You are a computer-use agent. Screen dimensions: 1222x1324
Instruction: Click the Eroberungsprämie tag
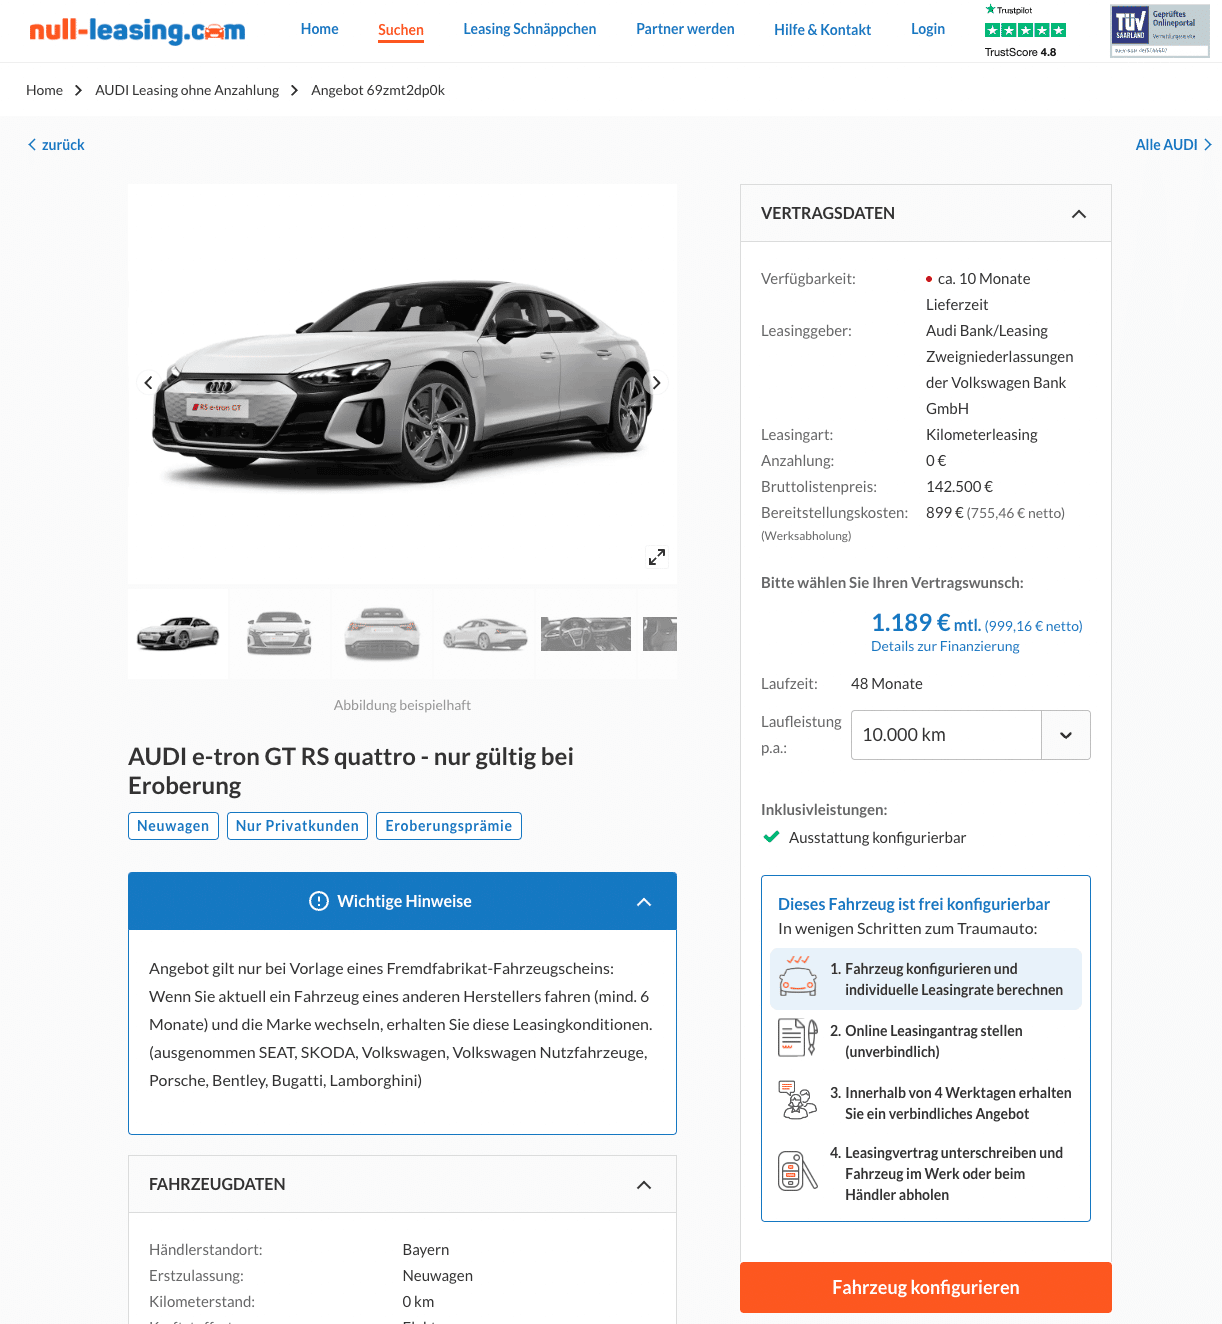coord(449,826)
